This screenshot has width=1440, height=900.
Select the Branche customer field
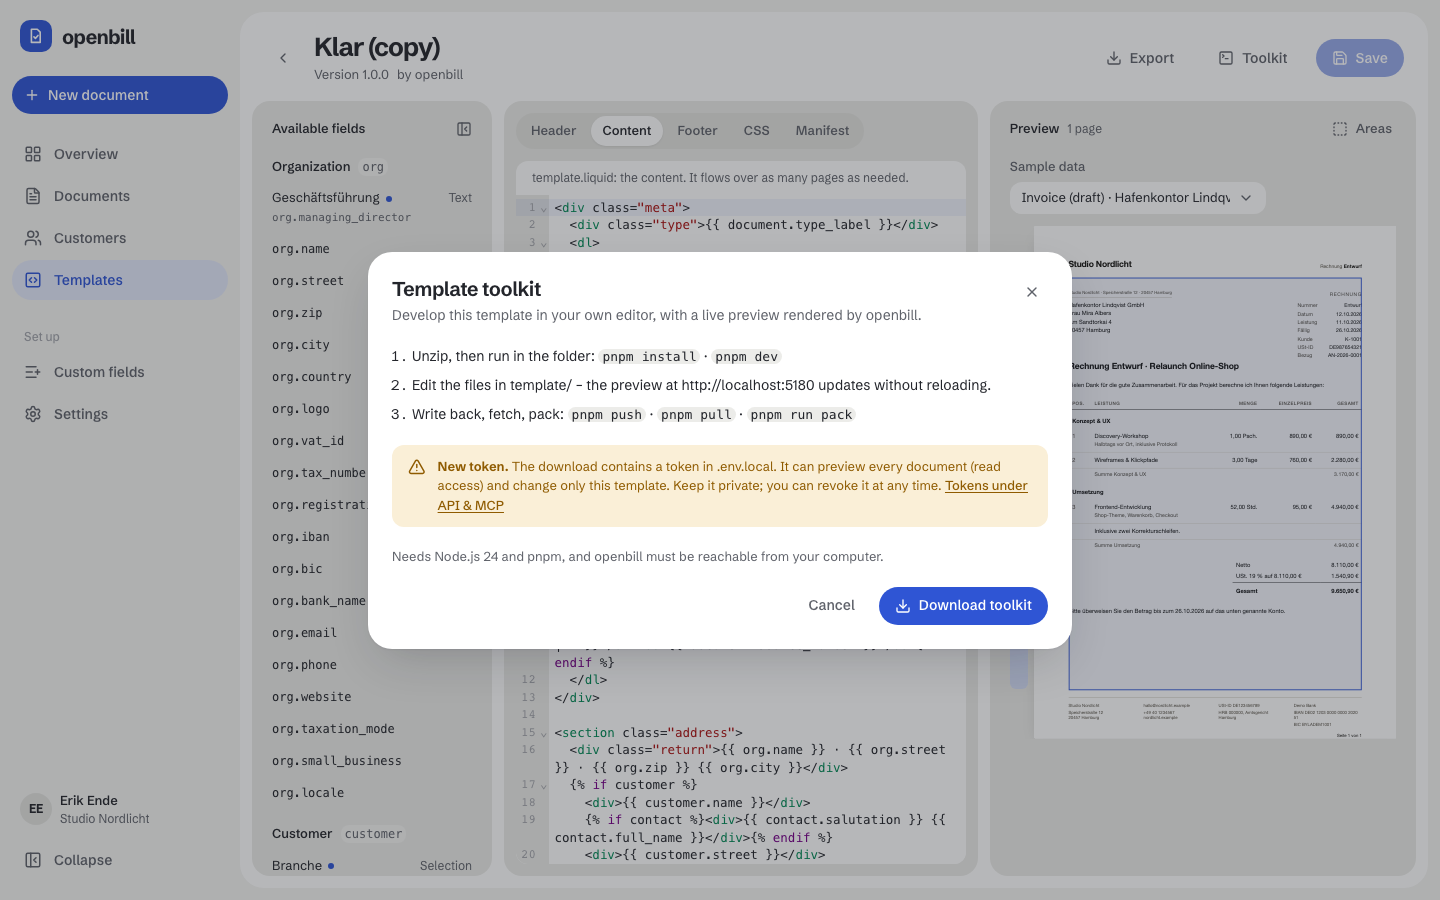pyautogui.click(x=372, y=866)
